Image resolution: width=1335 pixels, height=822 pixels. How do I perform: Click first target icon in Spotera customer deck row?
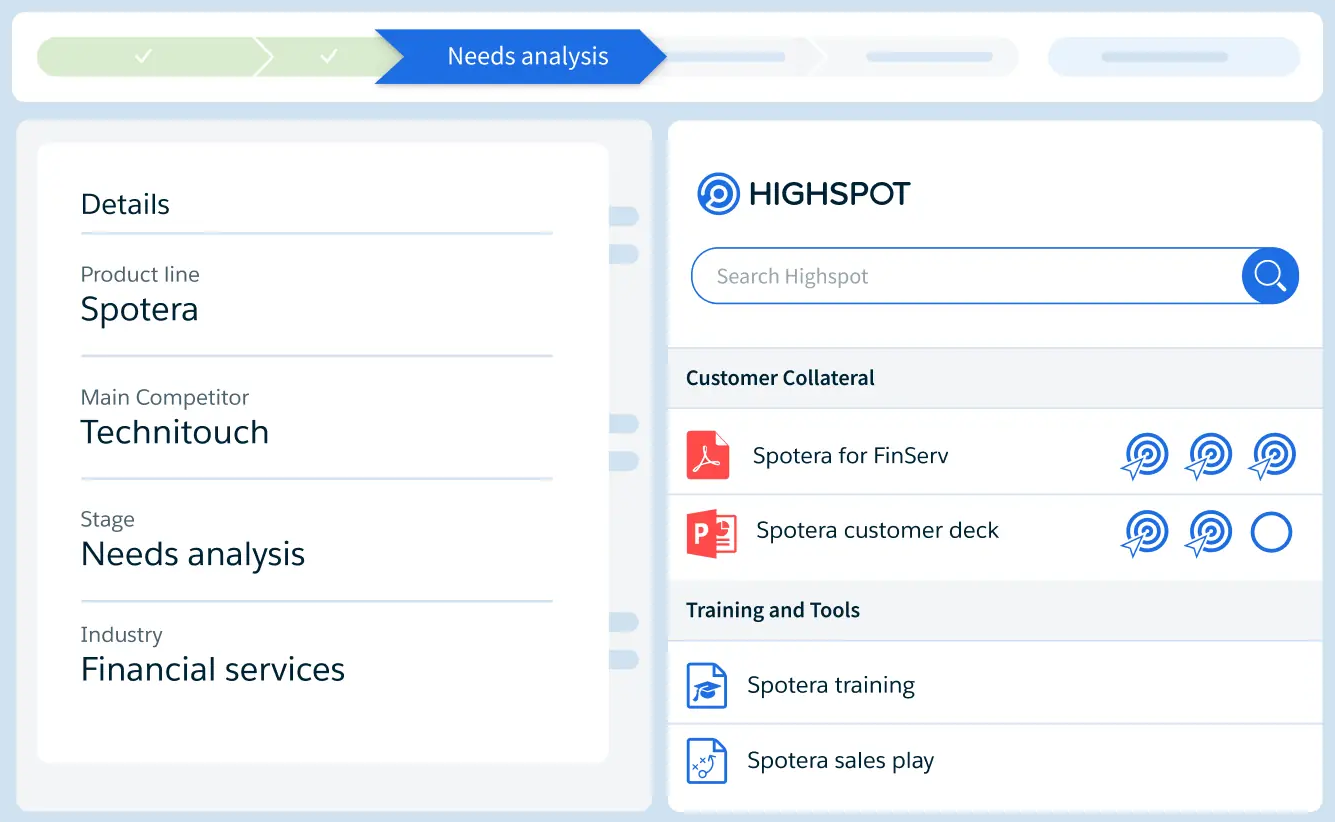tap(1144, 533)
